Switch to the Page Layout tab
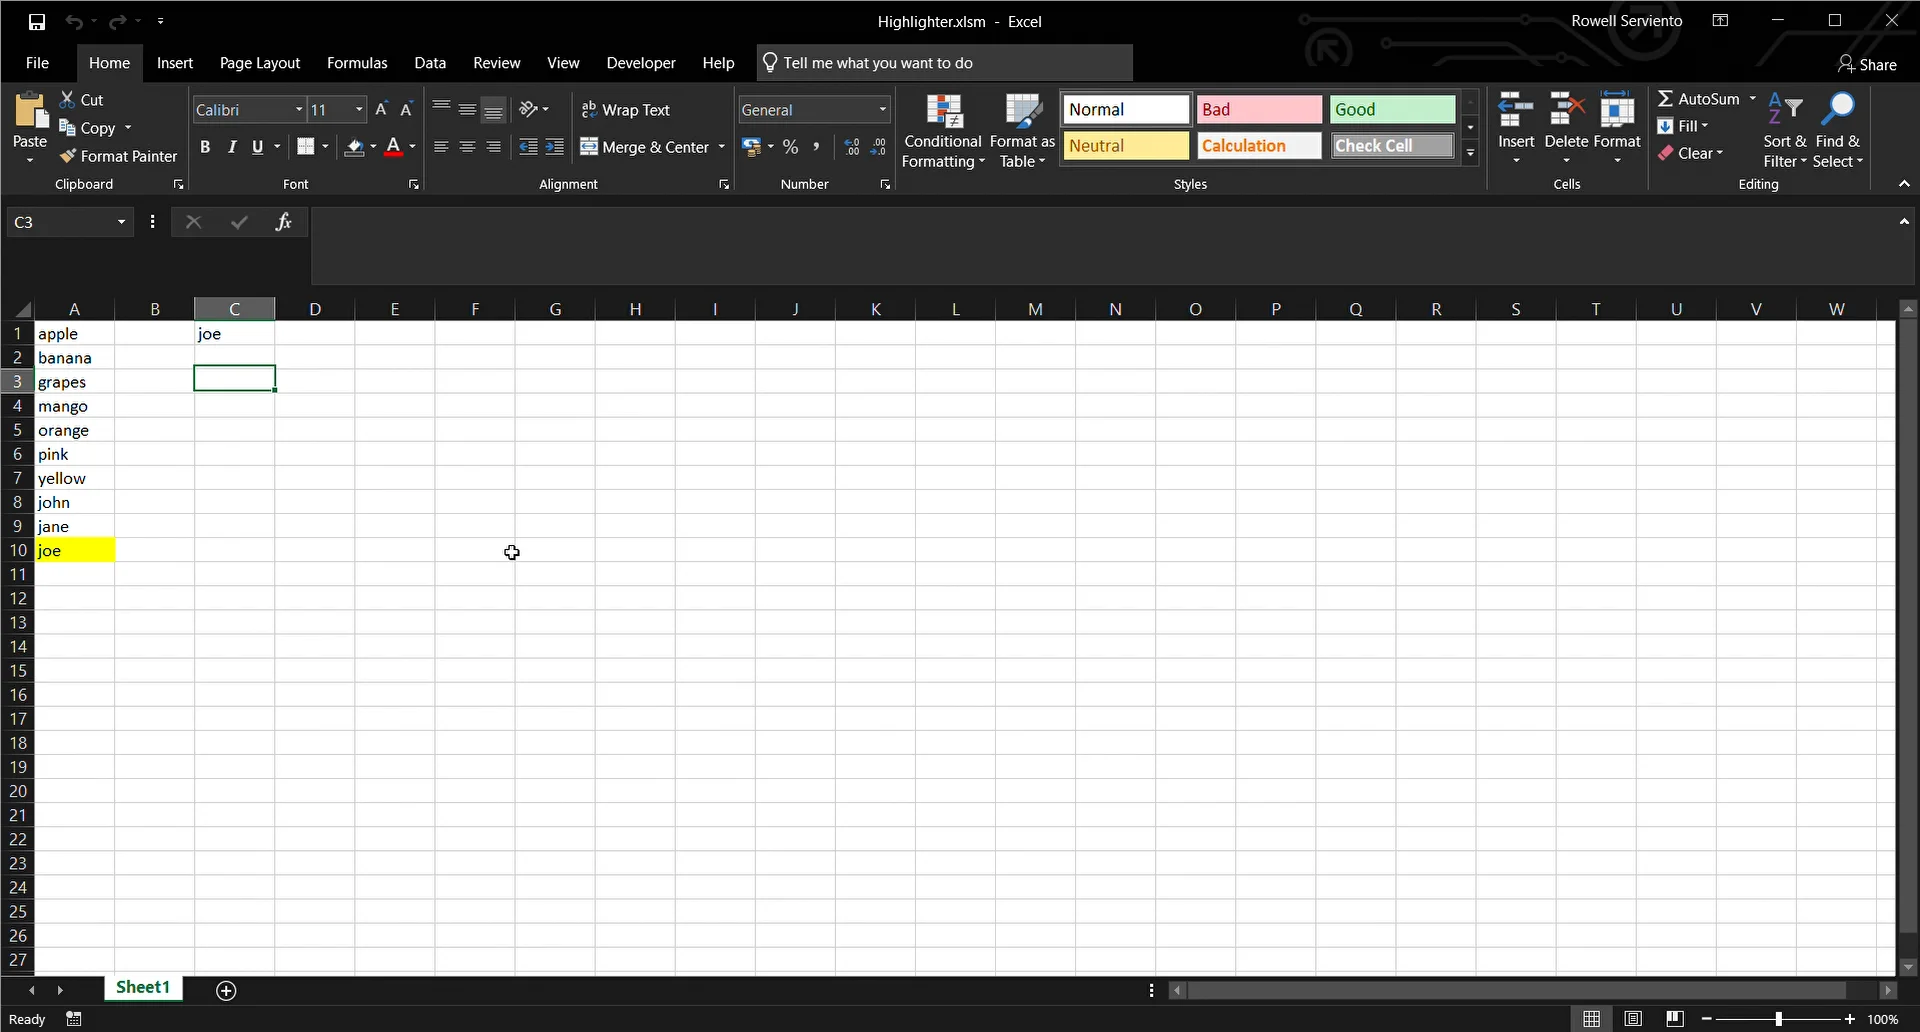The image size is (1920, 1032). pyautogui.click(x=260, y=63)
